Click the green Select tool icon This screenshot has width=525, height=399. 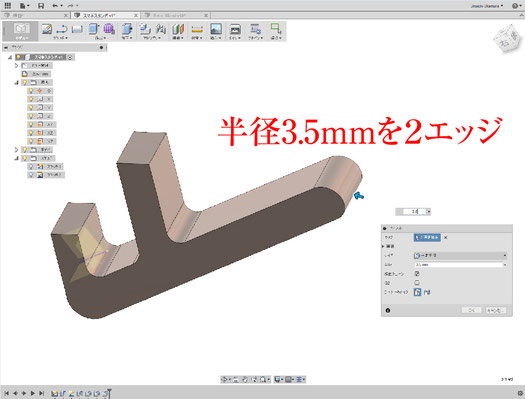point(276,29)
